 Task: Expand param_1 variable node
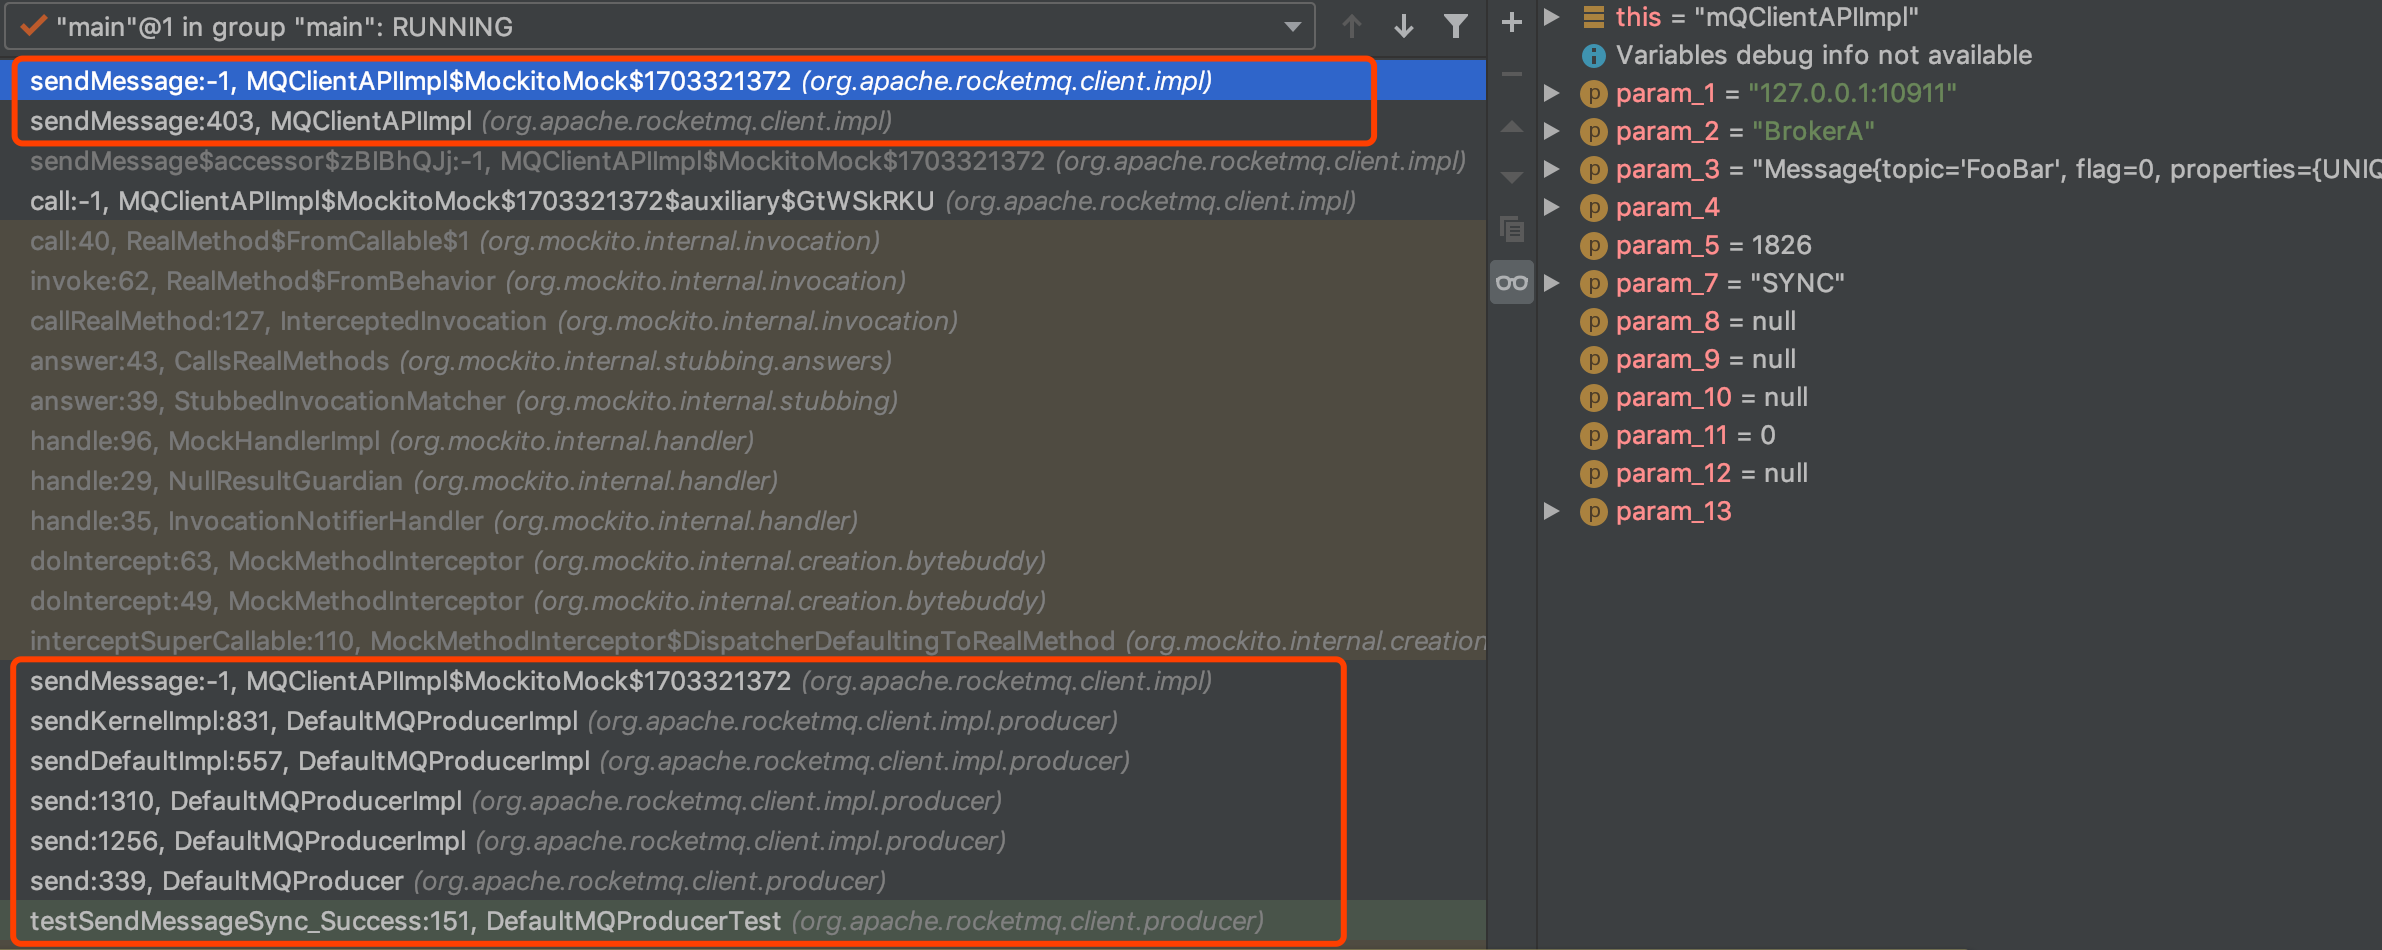pyautogui.click(x=1552, y=93)
